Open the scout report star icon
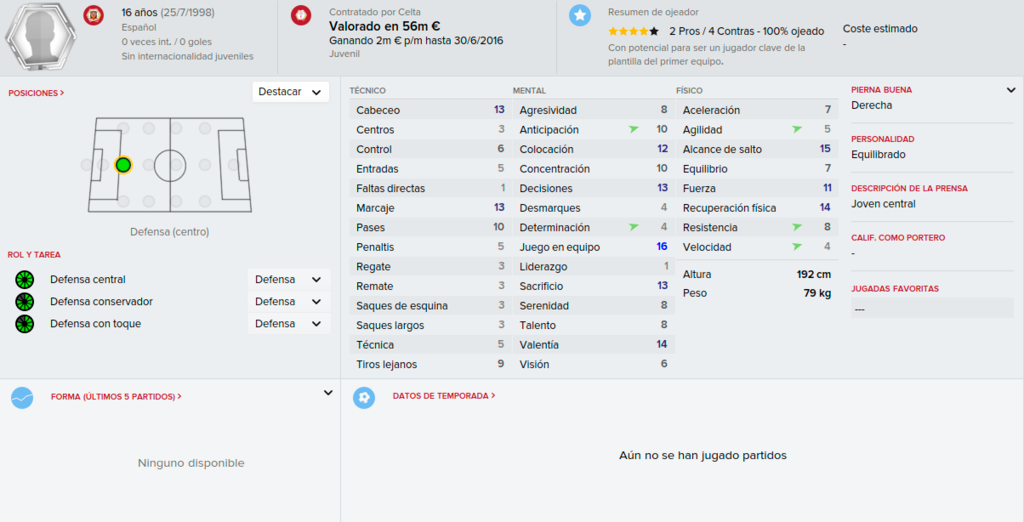Viewport: 1024px width, 522px height. pyautogui.click(x=580, y=15)
